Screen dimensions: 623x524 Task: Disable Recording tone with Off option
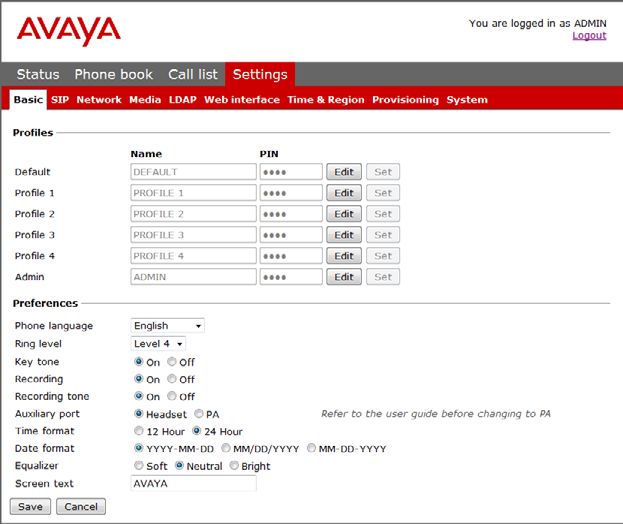tap(172, 396)
